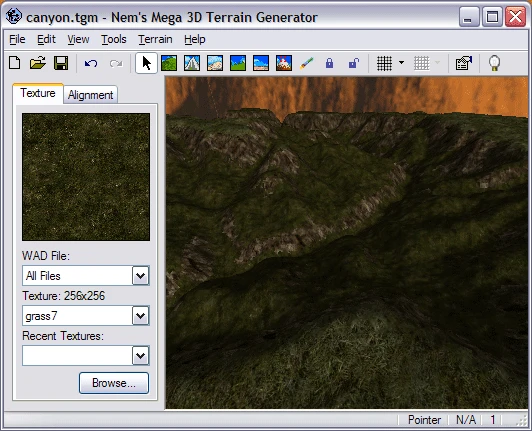Image resolution: width=532 pixels, height=431 pixels.
Task: Open the Edit menu
Action: tap(46, 39)
